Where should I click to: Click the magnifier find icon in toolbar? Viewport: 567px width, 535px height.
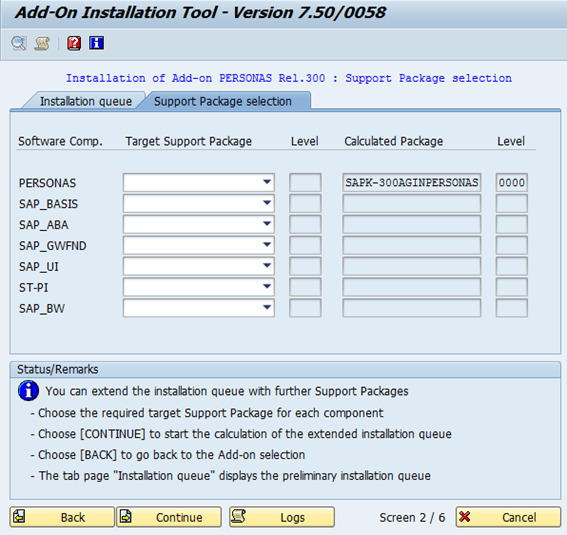pos(19,43)
